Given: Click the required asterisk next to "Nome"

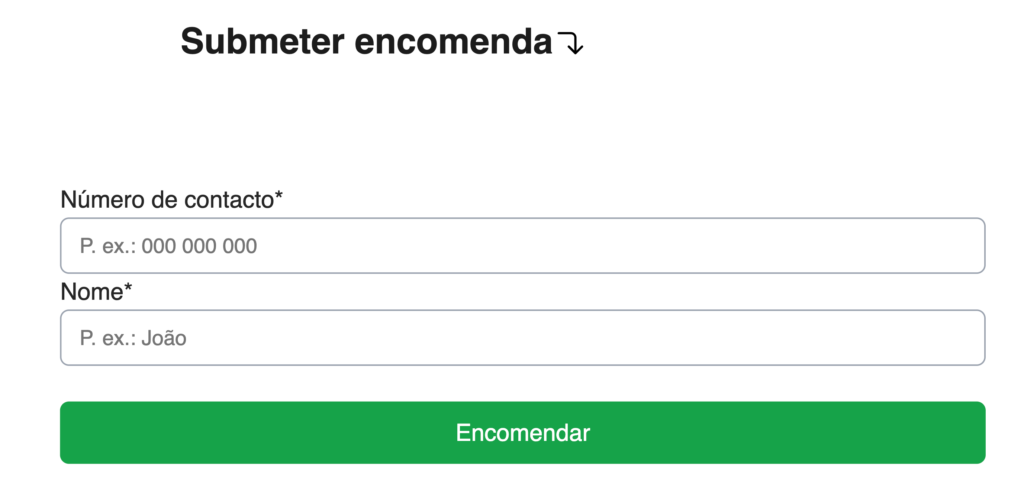Looking at the screenshot, I should (128, 290).
